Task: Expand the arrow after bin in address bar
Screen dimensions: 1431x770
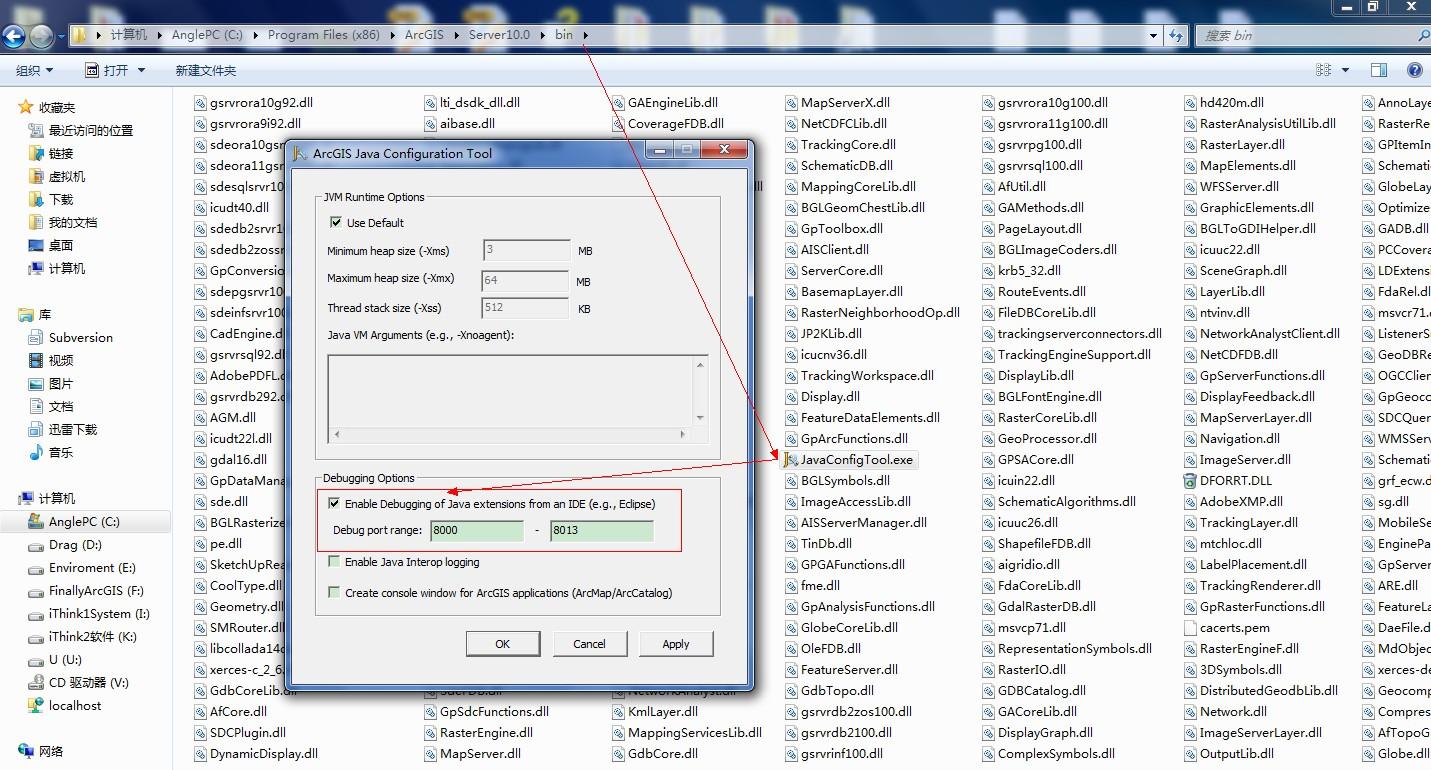Action: point(586,35)
